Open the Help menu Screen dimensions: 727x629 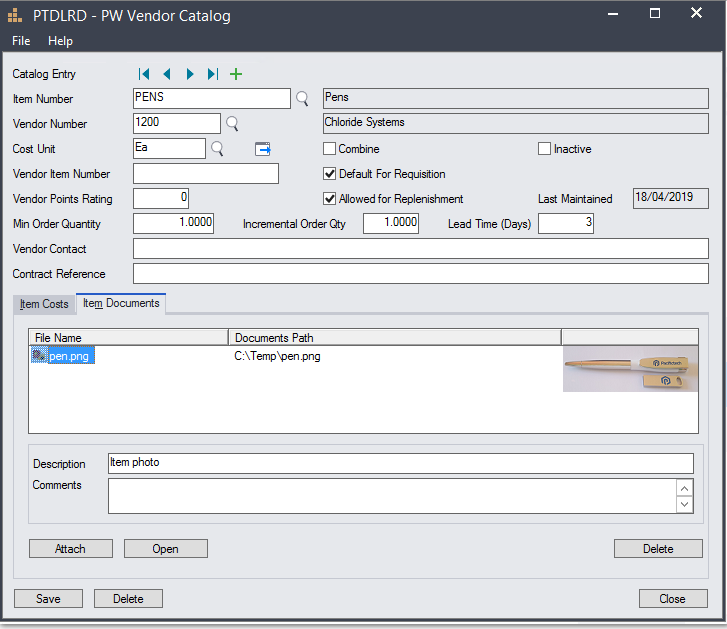point(60,41)
